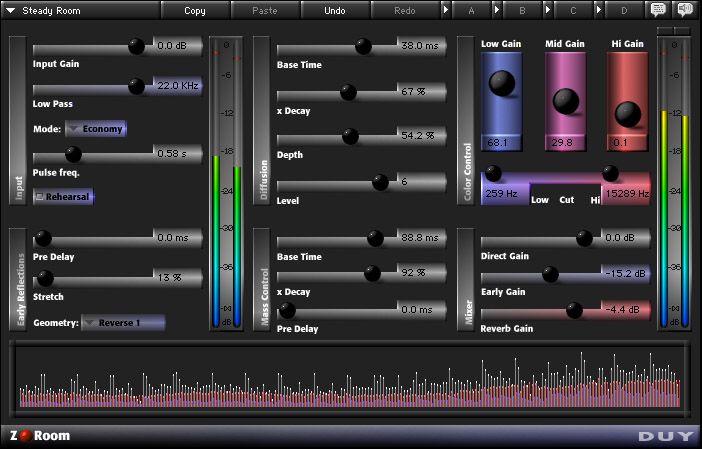Click the Low Gain ball knob

click(x=500, y=84)
